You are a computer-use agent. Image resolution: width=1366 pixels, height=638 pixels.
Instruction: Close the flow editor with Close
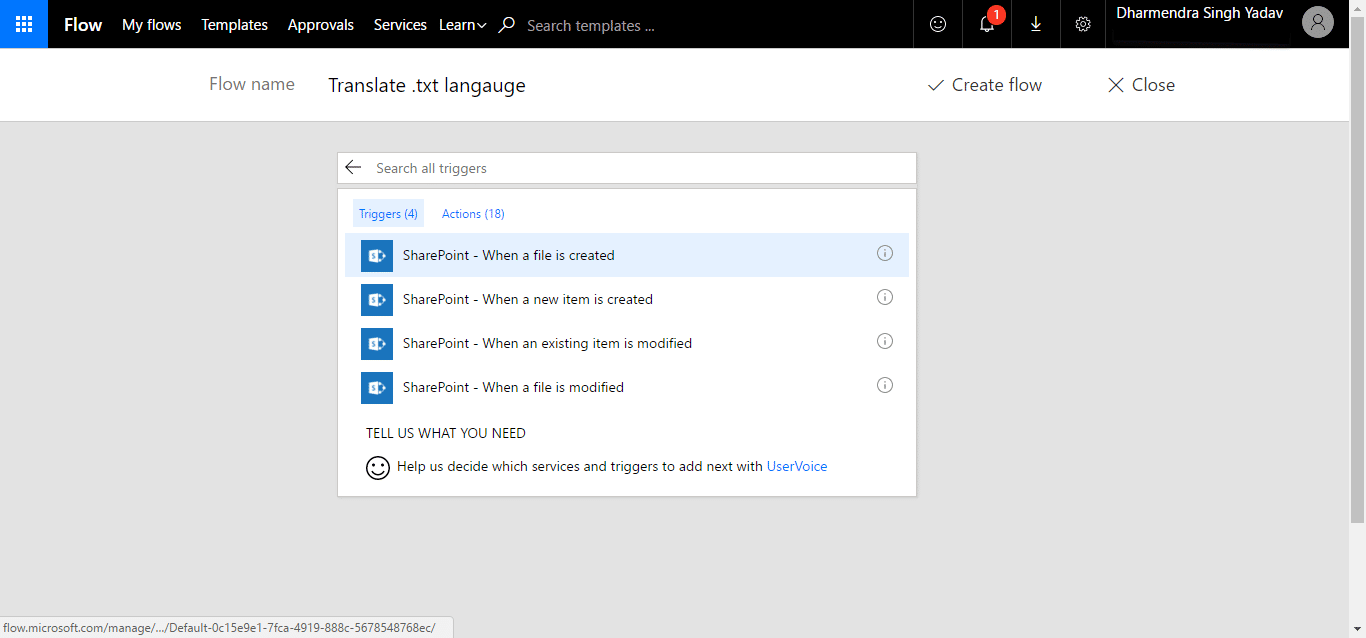(x=1141, y=85)
